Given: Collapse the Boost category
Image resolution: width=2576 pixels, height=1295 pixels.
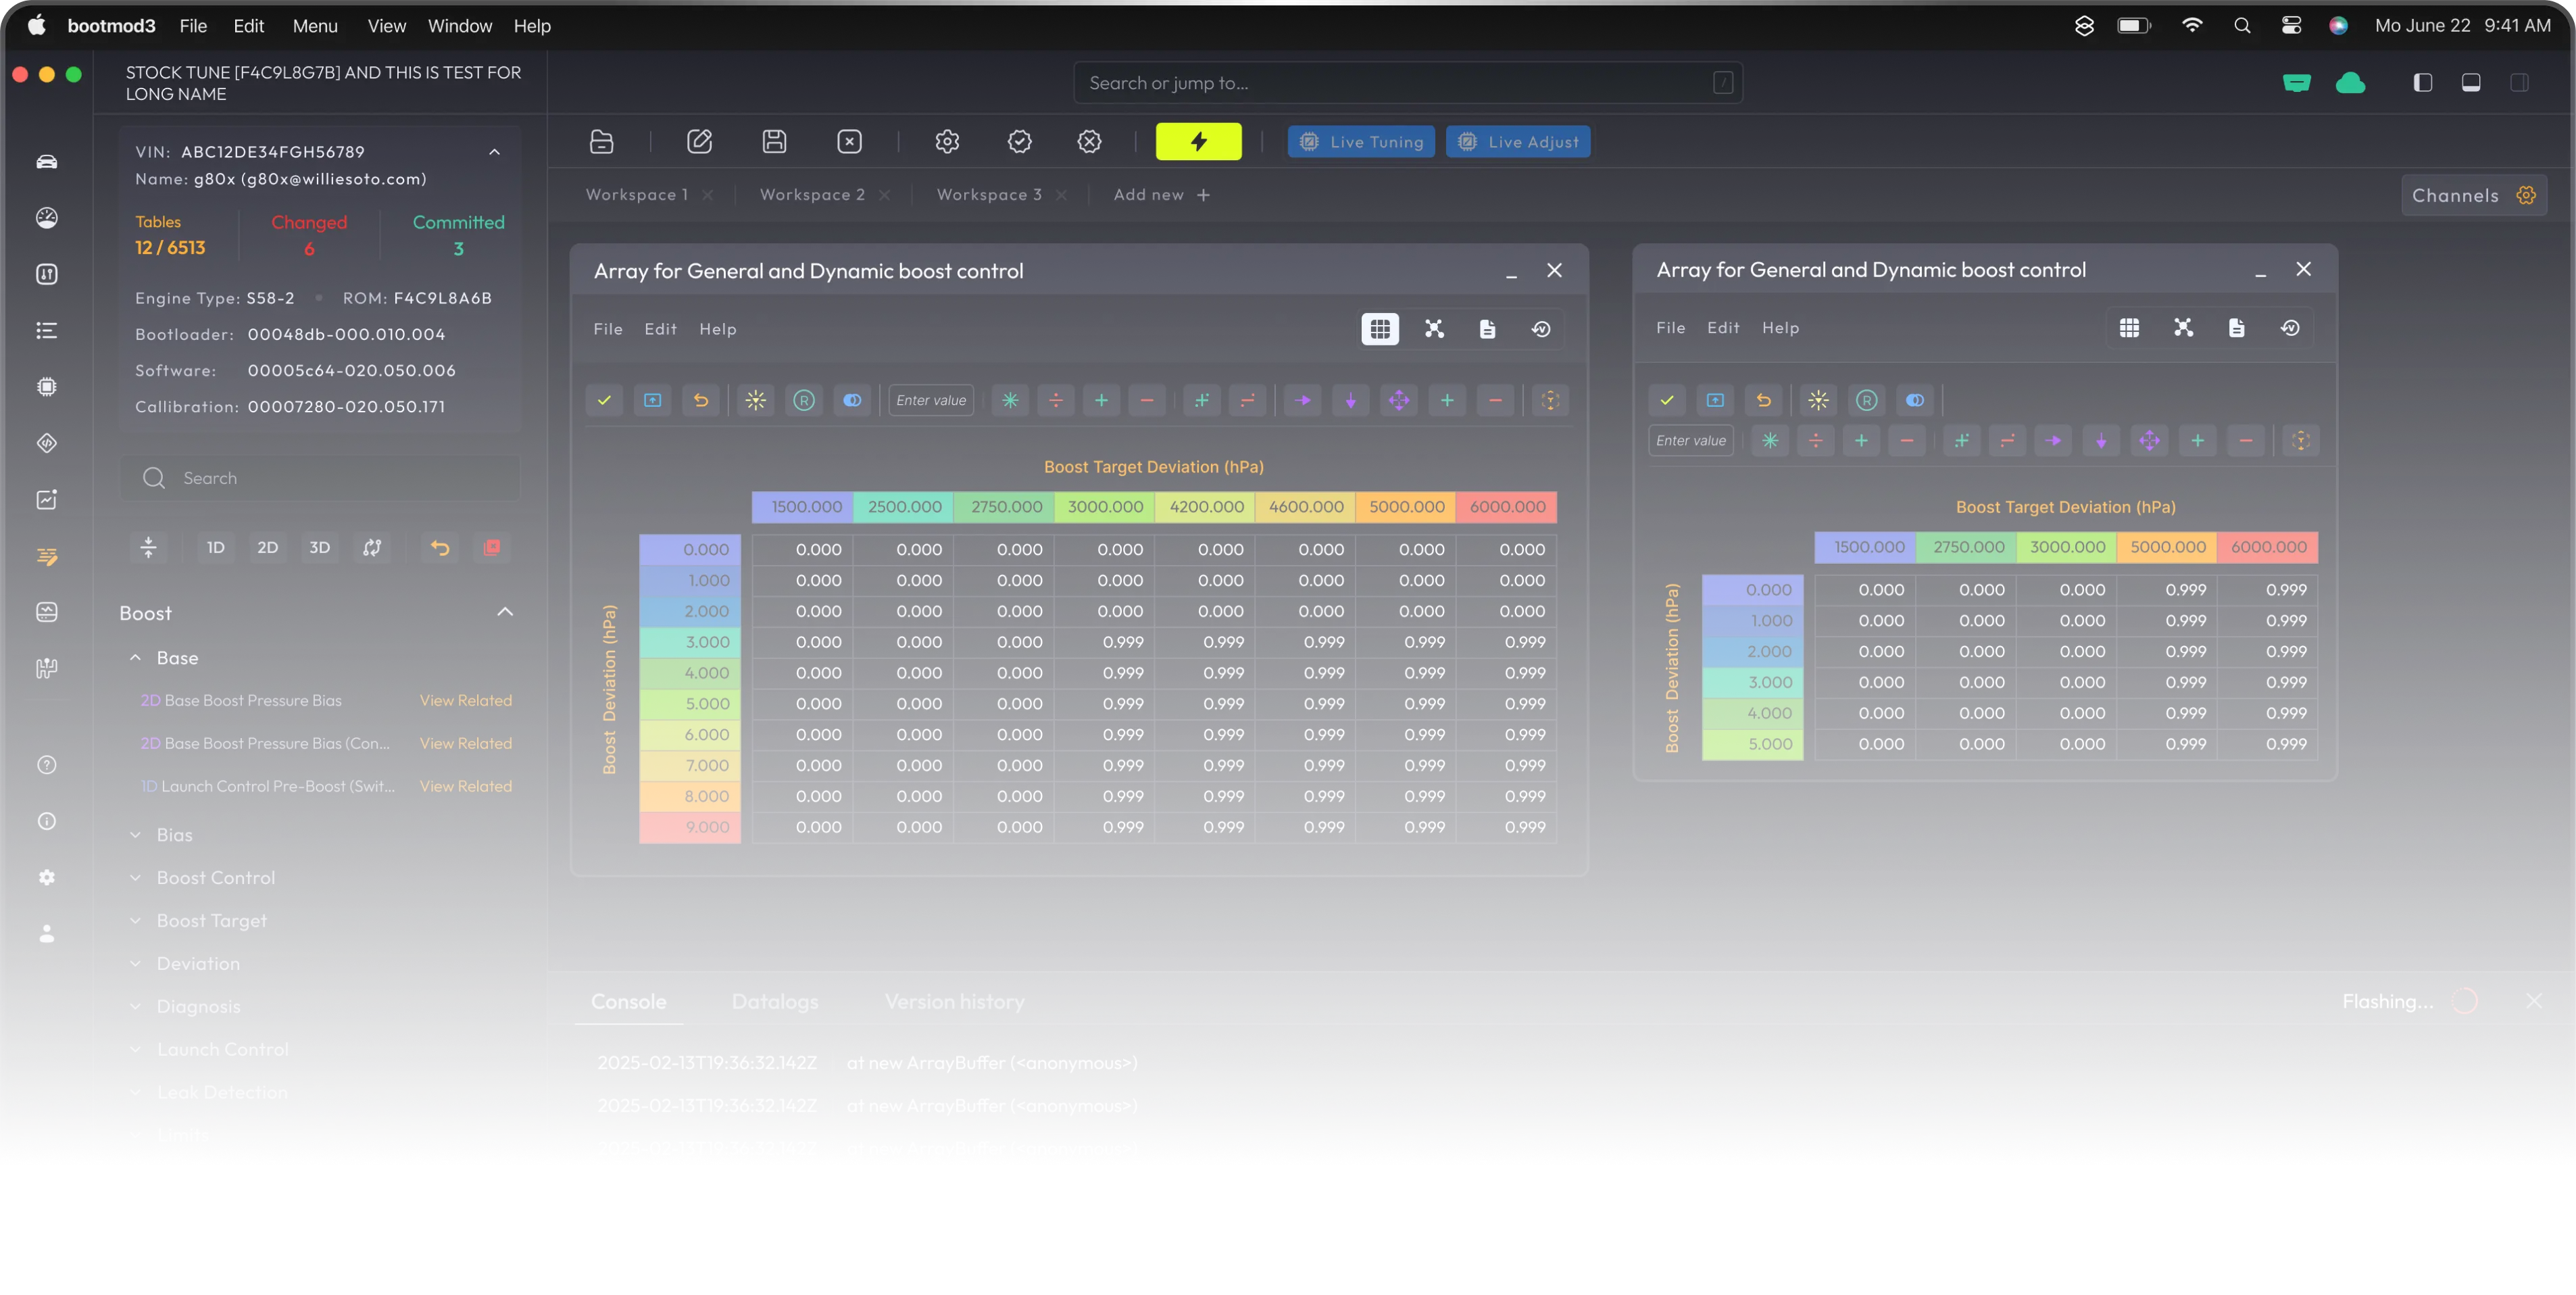Looking at the screenshot, I should pos(505,612).
